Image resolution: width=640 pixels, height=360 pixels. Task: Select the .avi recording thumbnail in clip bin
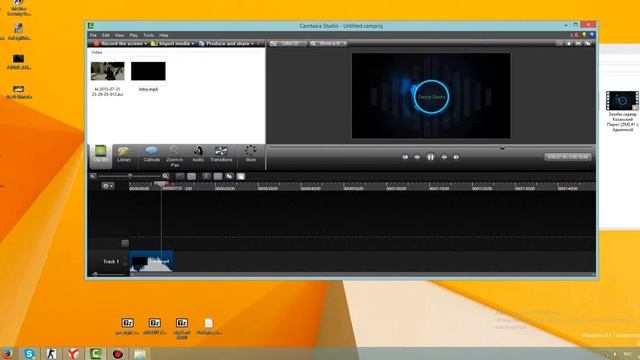click(x=107, y=71)
